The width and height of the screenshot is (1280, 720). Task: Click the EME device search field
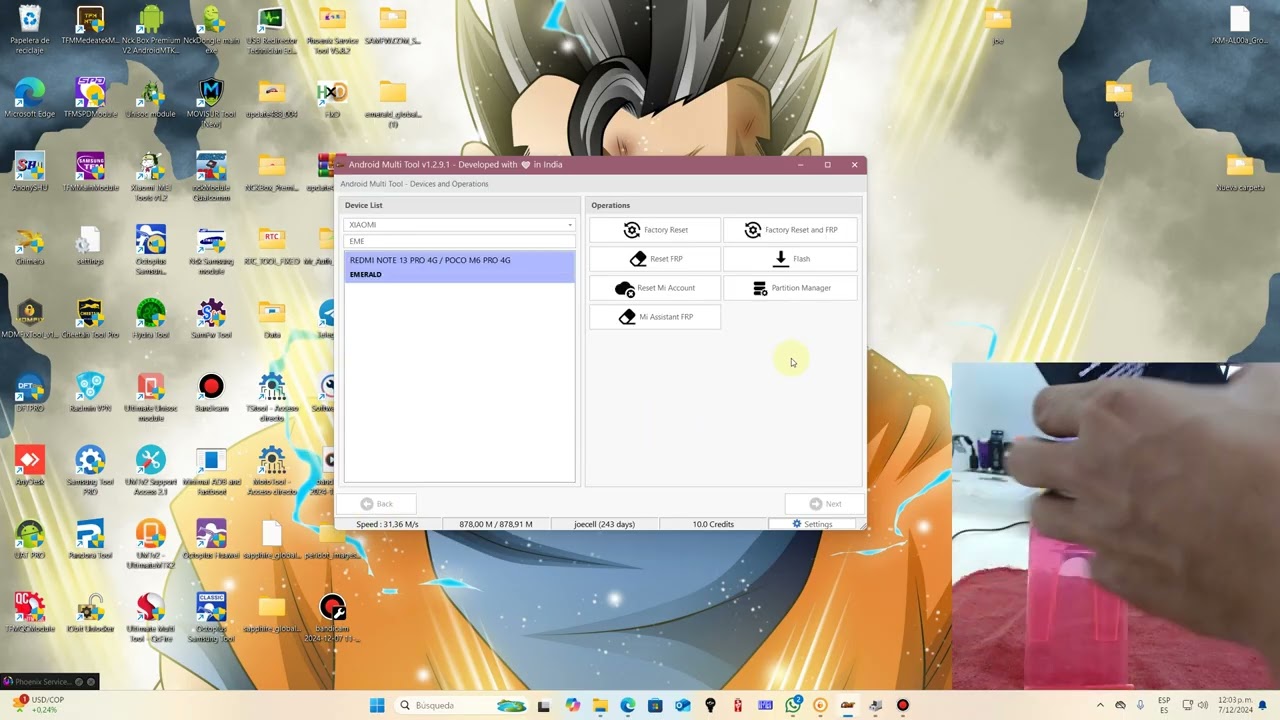(x=460, y=241)
